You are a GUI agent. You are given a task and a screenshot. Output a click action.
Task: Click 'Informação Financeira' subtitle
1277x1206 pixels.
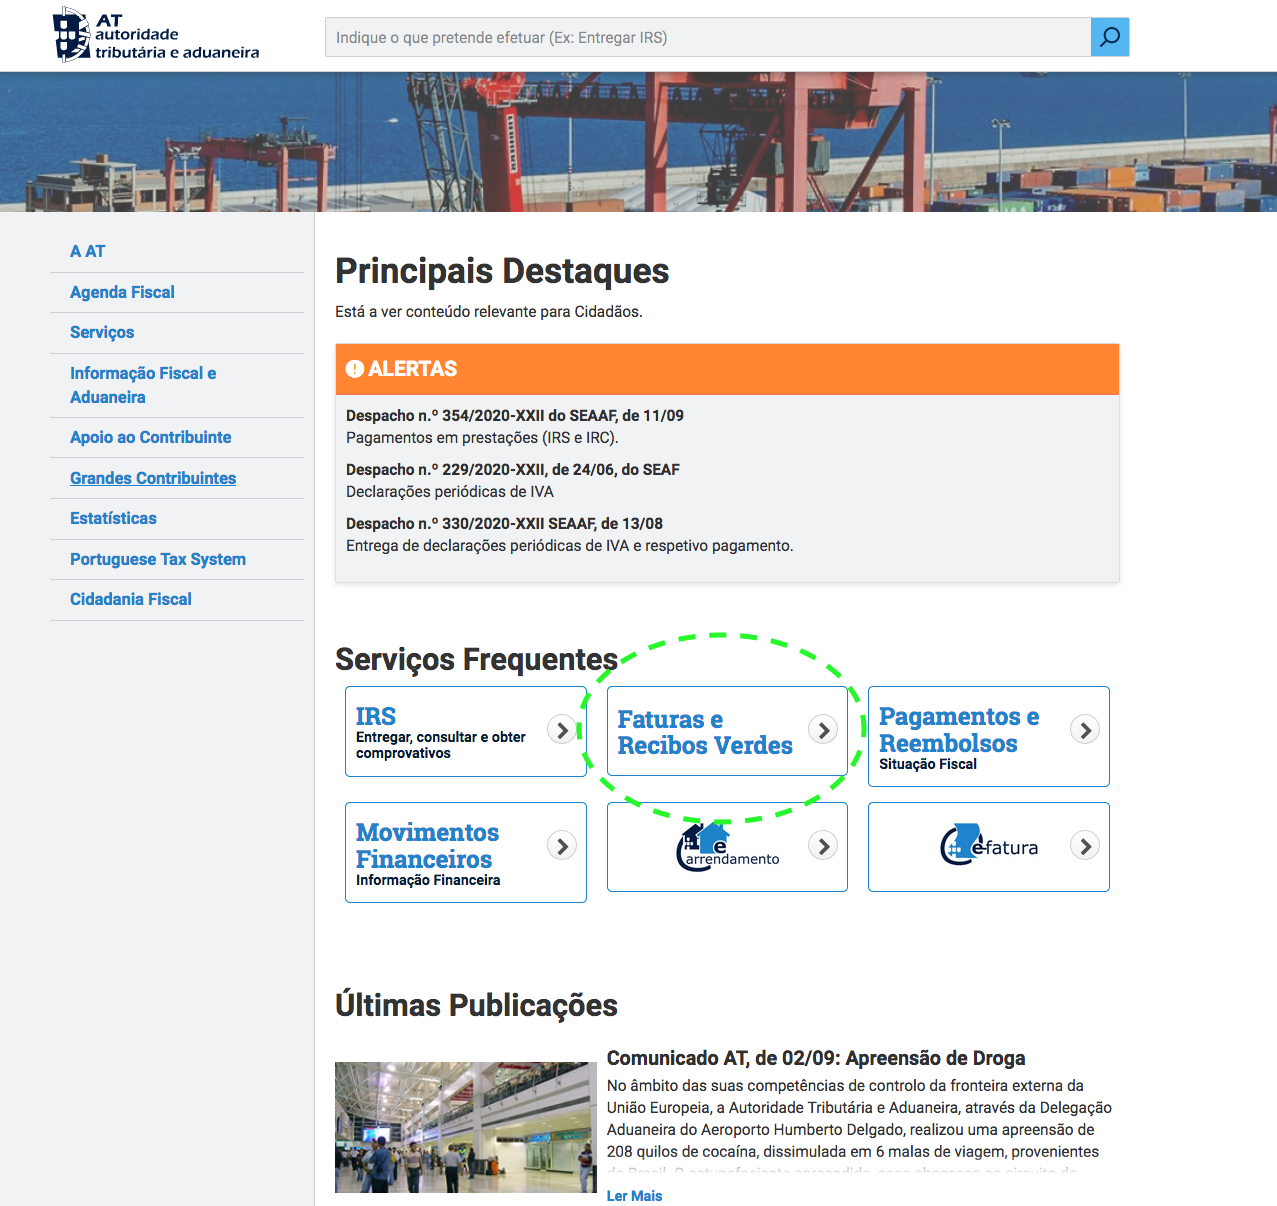pos(428,880)
